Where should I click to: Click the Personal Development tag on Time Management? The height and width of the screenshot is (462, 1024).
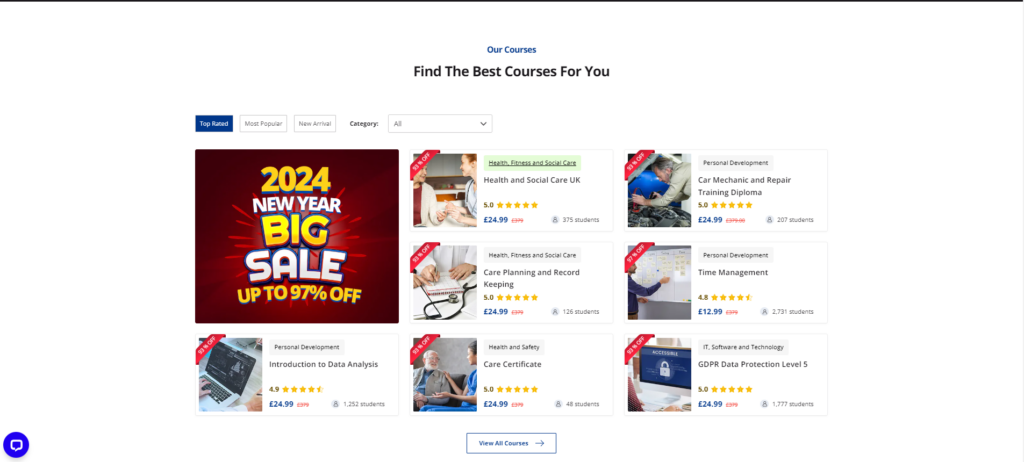[735, 256]
